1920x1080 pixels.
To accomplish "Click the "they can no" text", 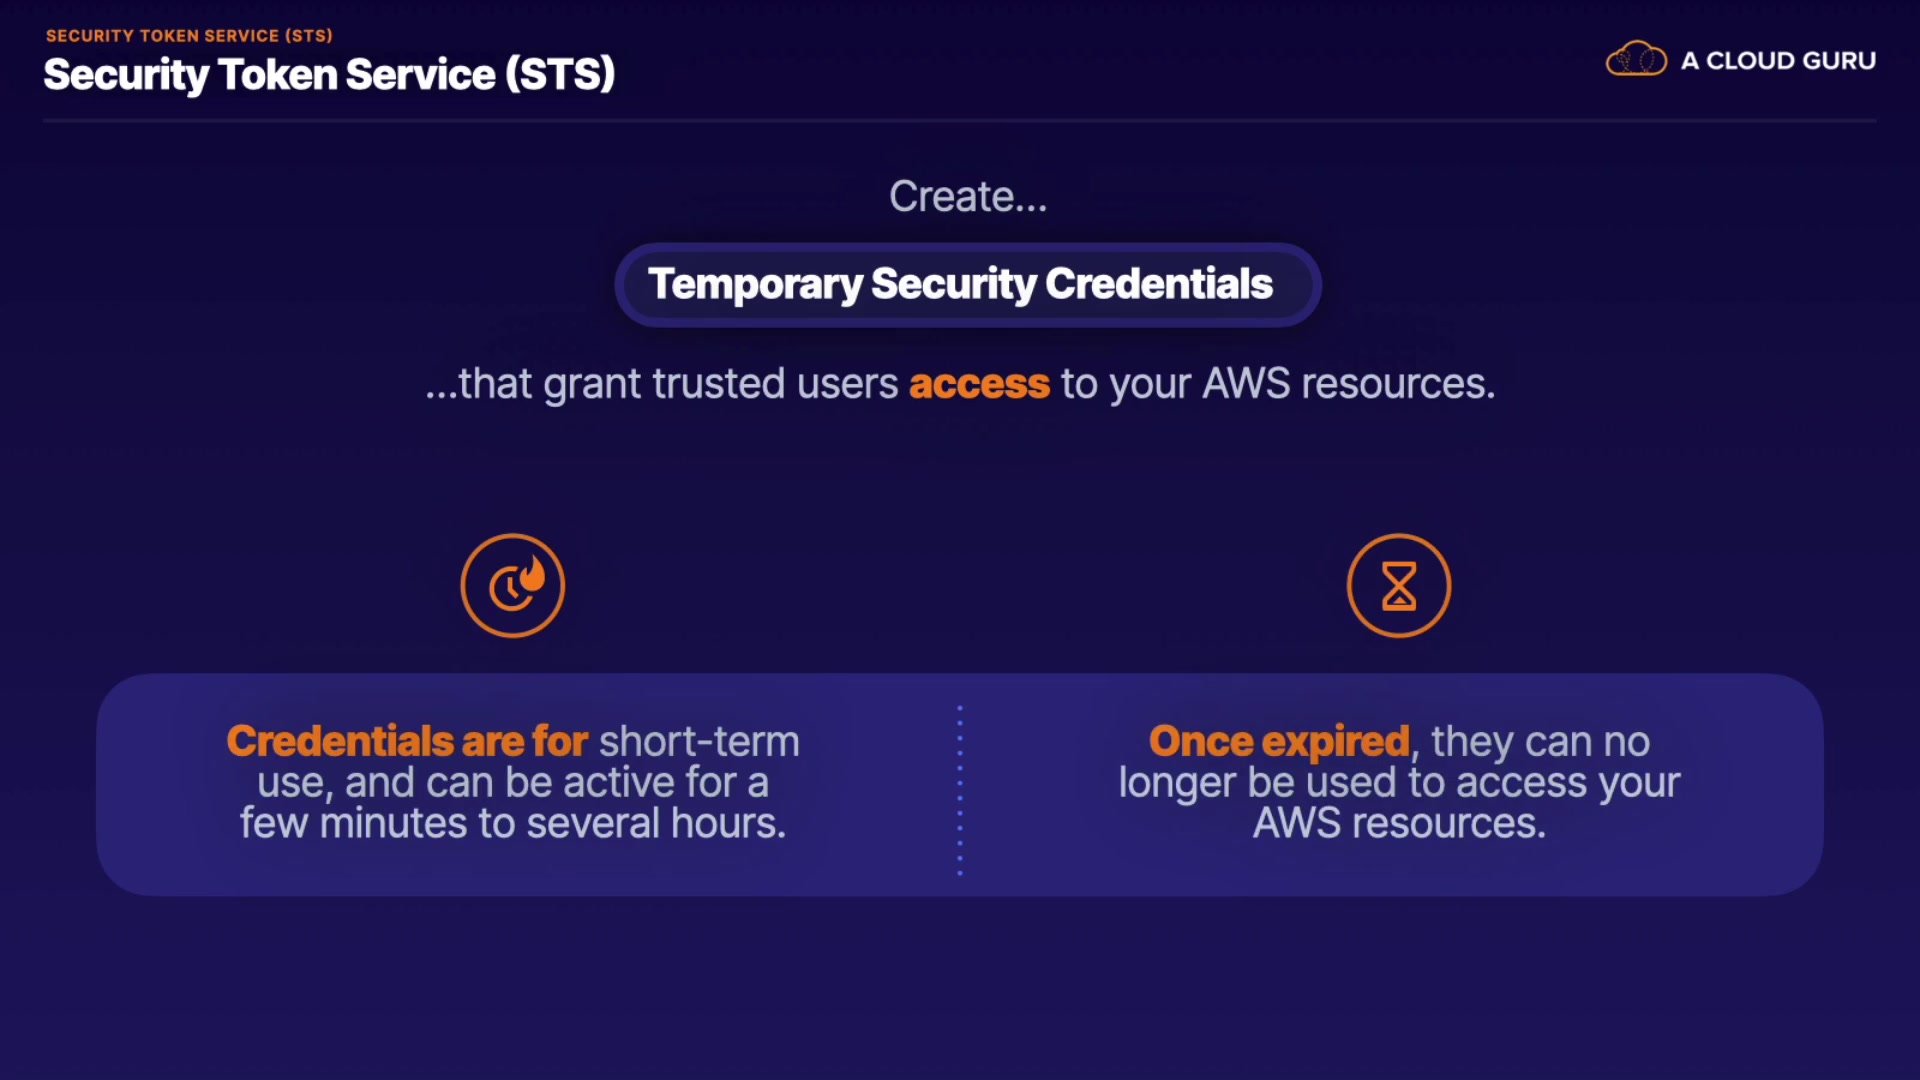I will [1540, 742].
